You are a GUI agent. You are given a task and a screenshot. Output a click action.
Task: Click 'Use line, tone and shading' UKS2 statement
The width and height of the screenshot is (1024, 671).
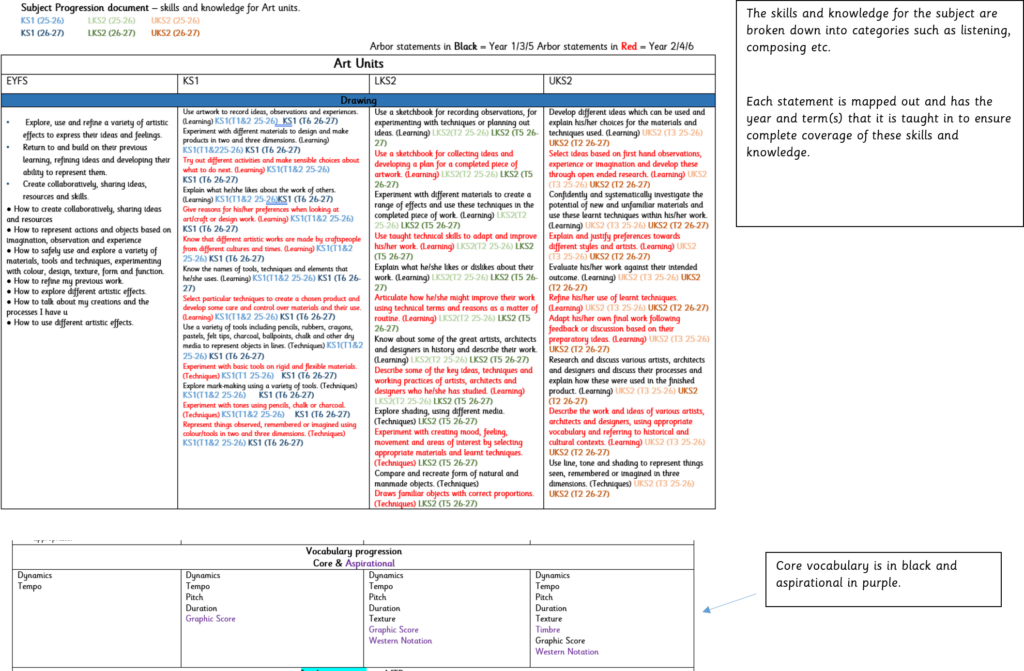pos(626,478)
